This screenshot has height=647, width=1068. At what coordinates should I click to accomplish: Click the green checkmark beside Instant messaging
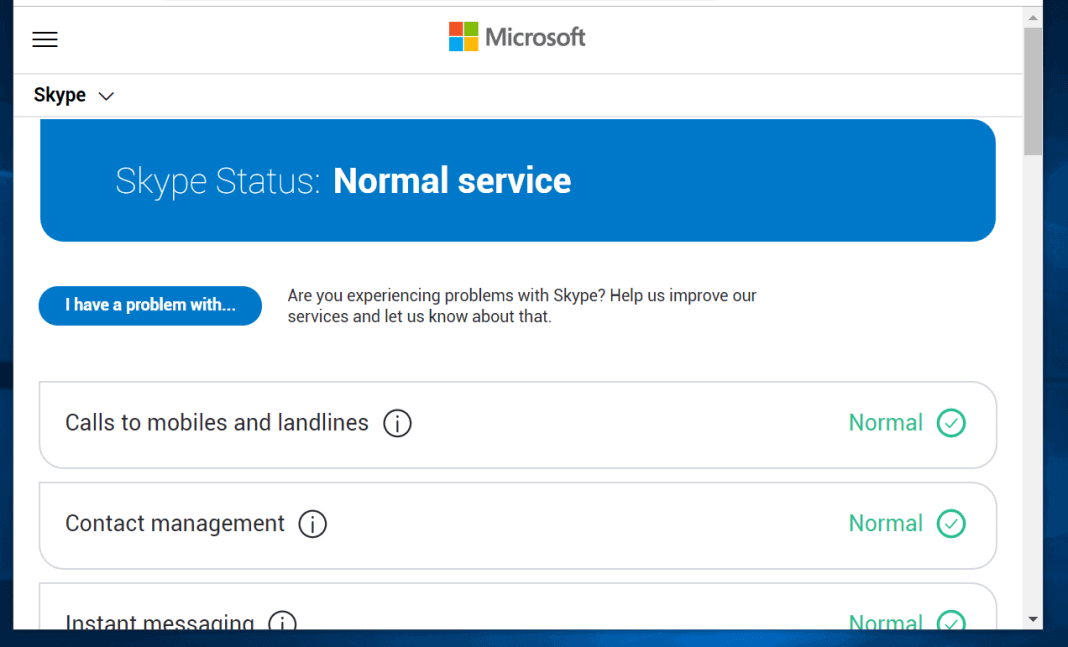pos(951,622)
